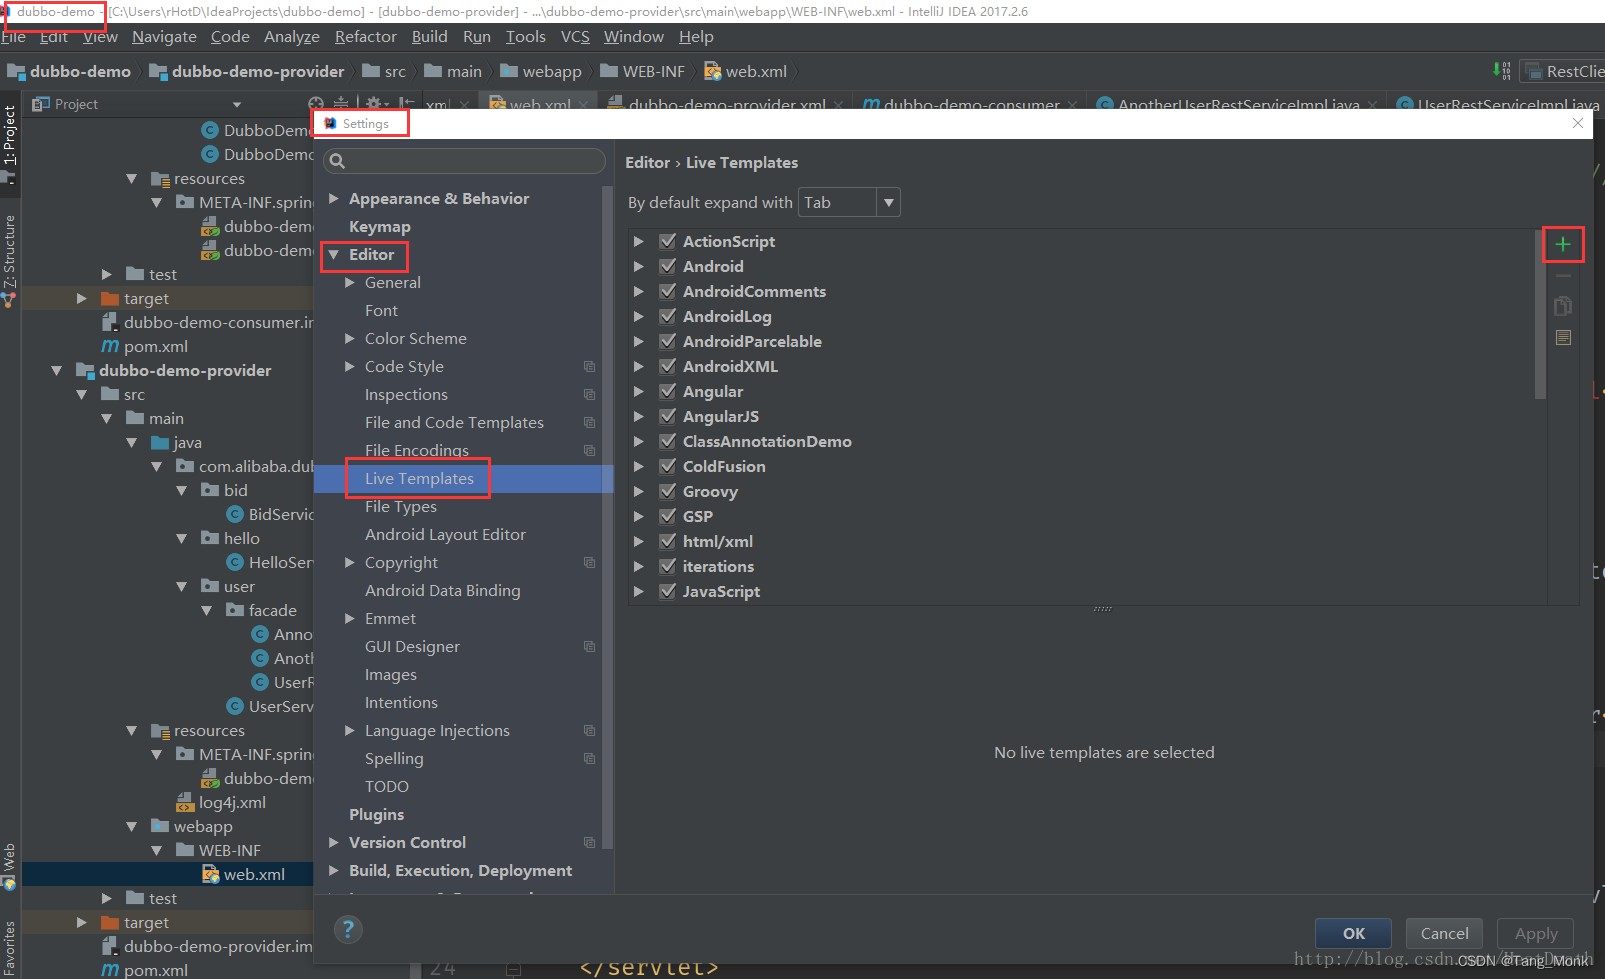Image resolution: width=1605 pixels, height=979 pixels.
Task: Toggle the Groovy checkbox
Action: 668,491
